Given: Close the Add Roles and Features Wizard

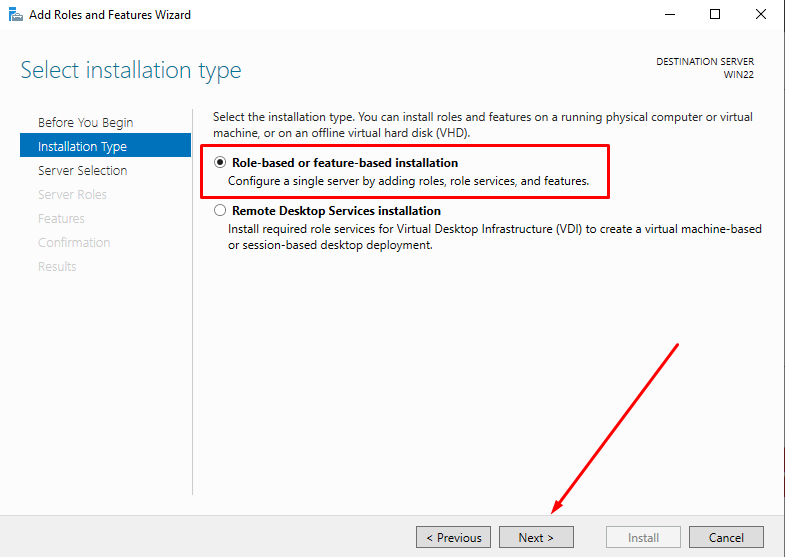Looking at the screenshot, I should (x=761, y=15).
